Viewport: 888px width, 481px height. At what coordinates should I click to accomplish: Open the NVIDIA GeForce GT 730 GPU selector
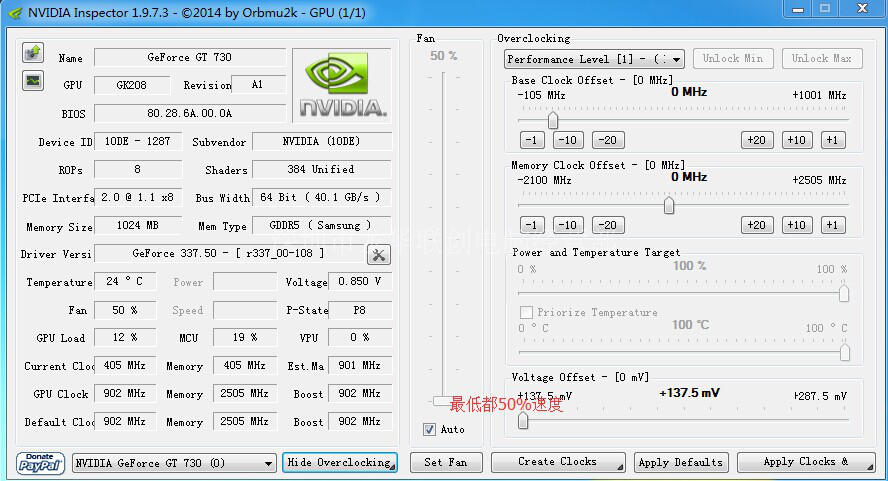coord(174,463)
